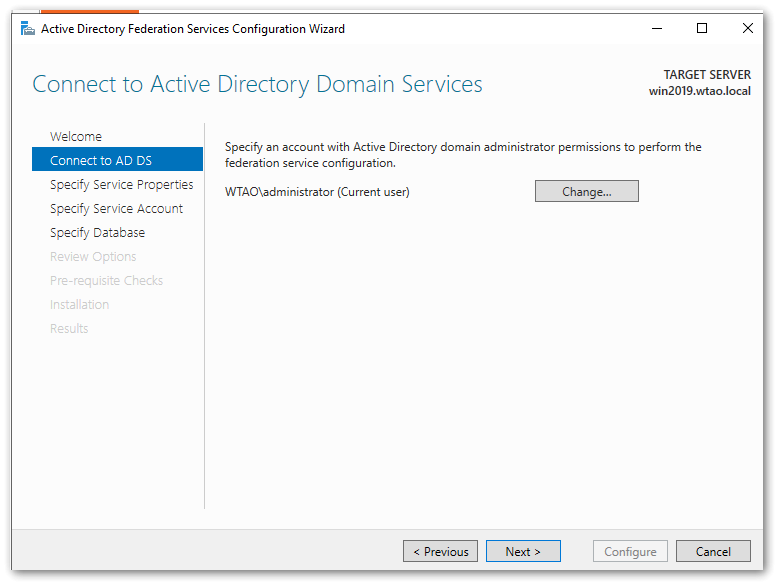Click the Installation step in sidebar
Viewport: 776px width, 583px height.
point(79,305)
